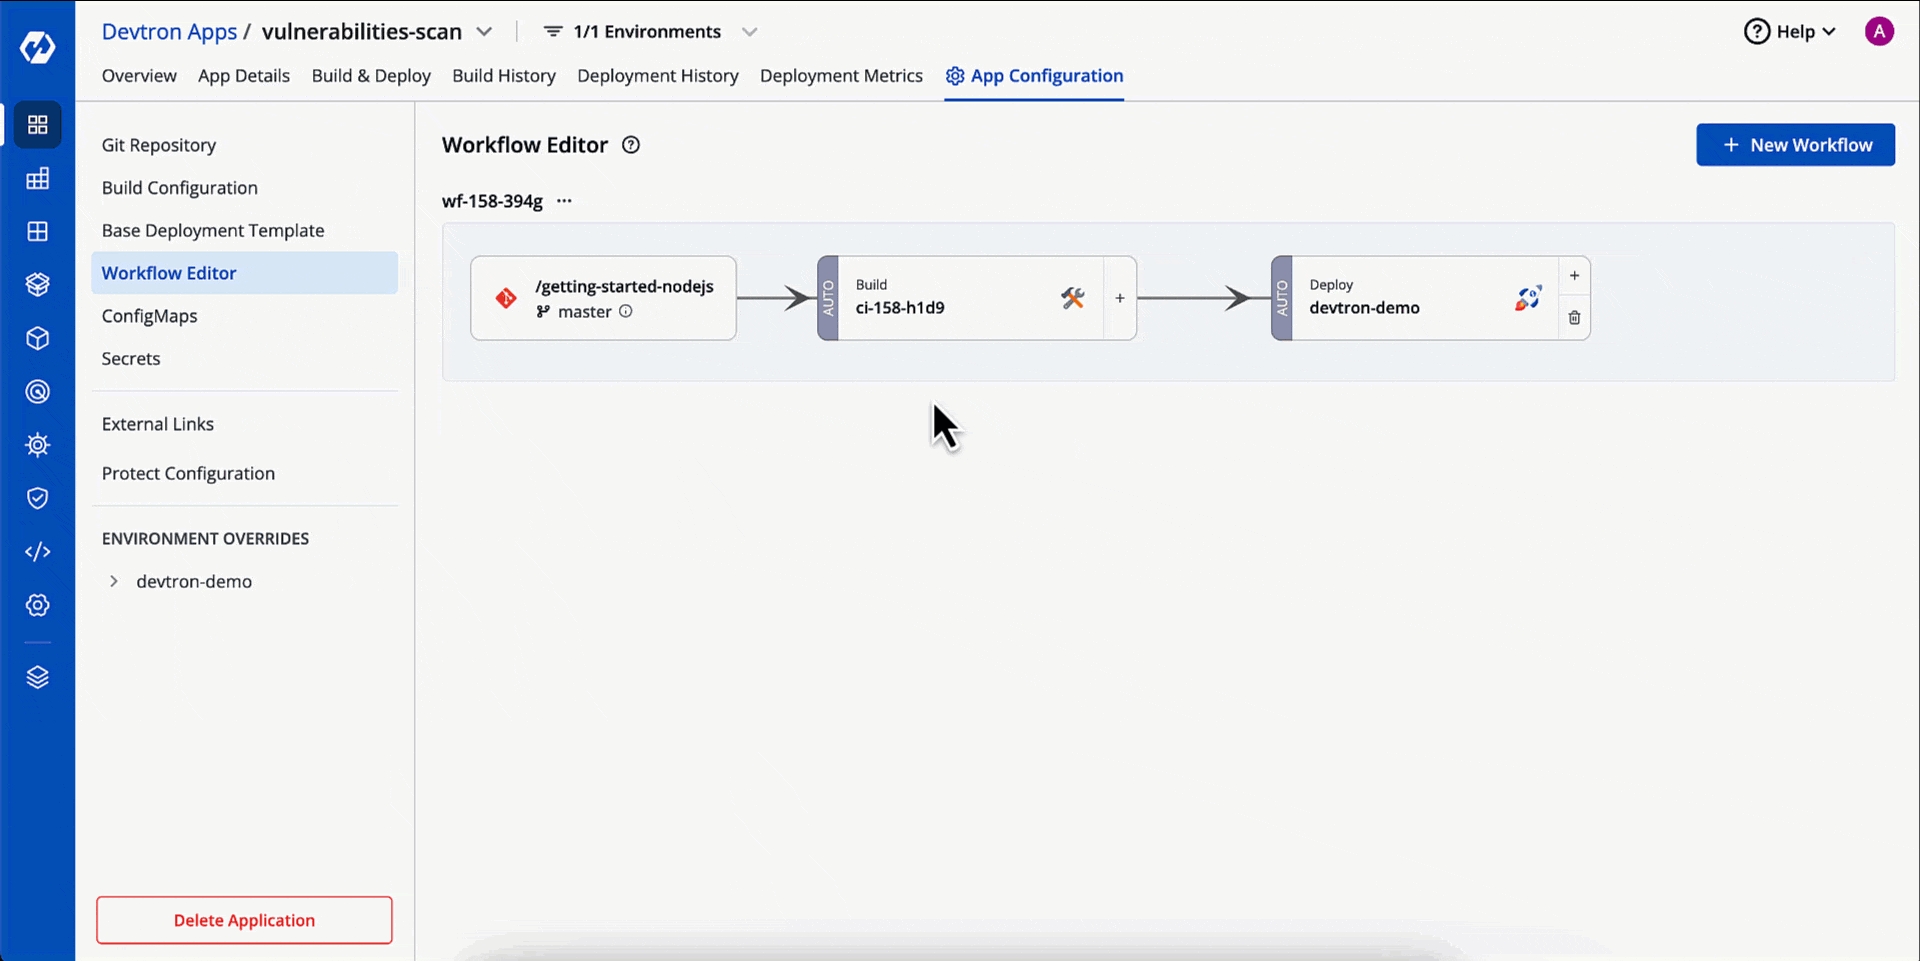Delete the devtron-demo deploy node via trash icon
The height and width of the screenshot is (961, 1920).
tap(1574, 318)
